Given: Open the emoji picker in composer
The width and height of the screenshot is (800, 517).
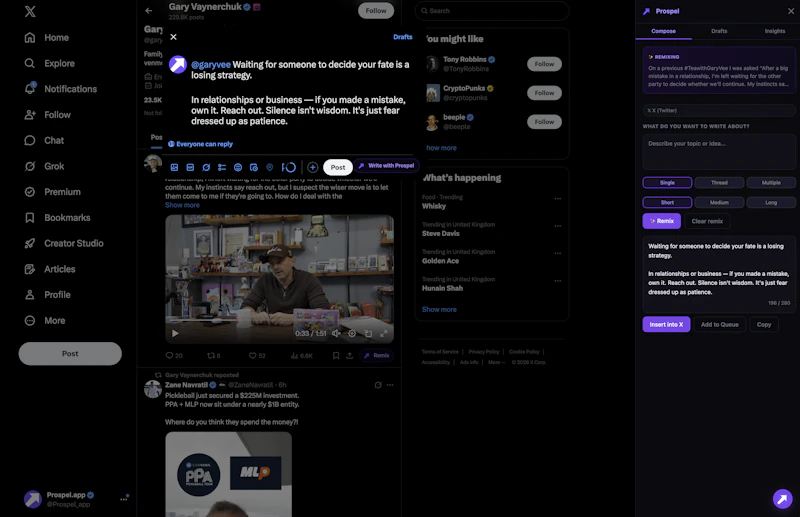Looking at the screenshot, I should click(x=238, y=167).
